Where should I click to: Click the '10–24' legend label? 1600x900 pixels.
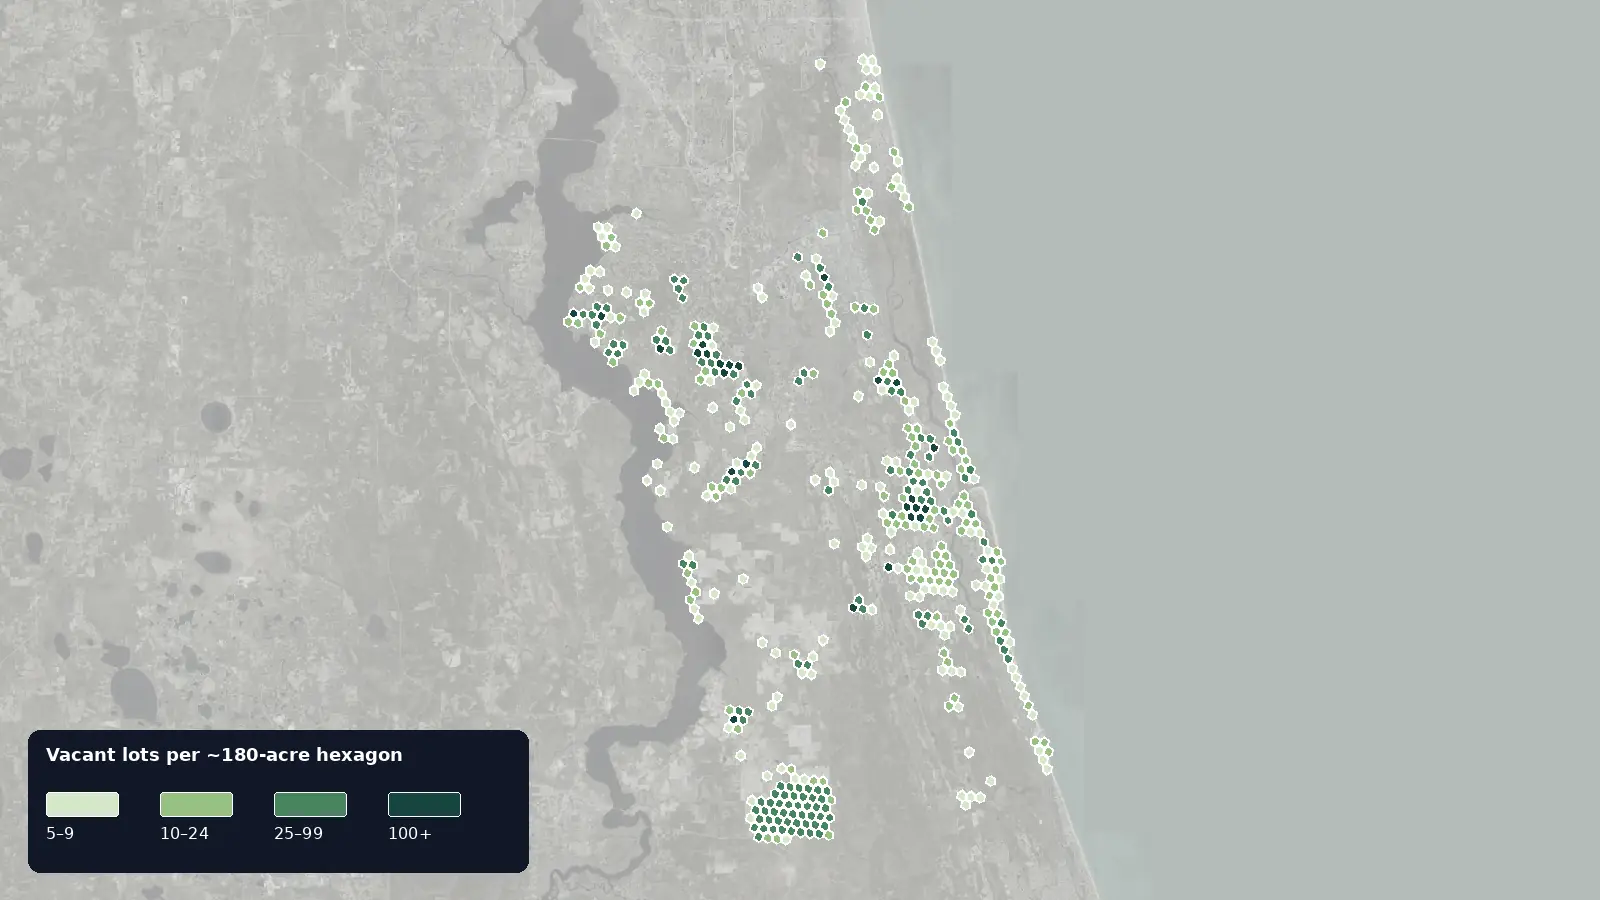coord(184,833)
